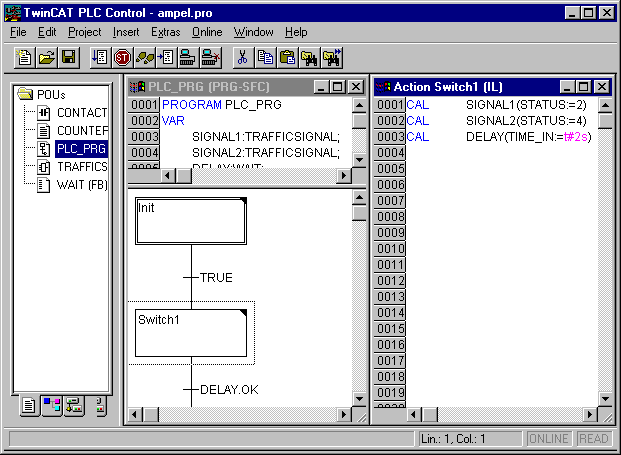
Task: Click the DELAY.OK transition condition
Action: [229, 390]
